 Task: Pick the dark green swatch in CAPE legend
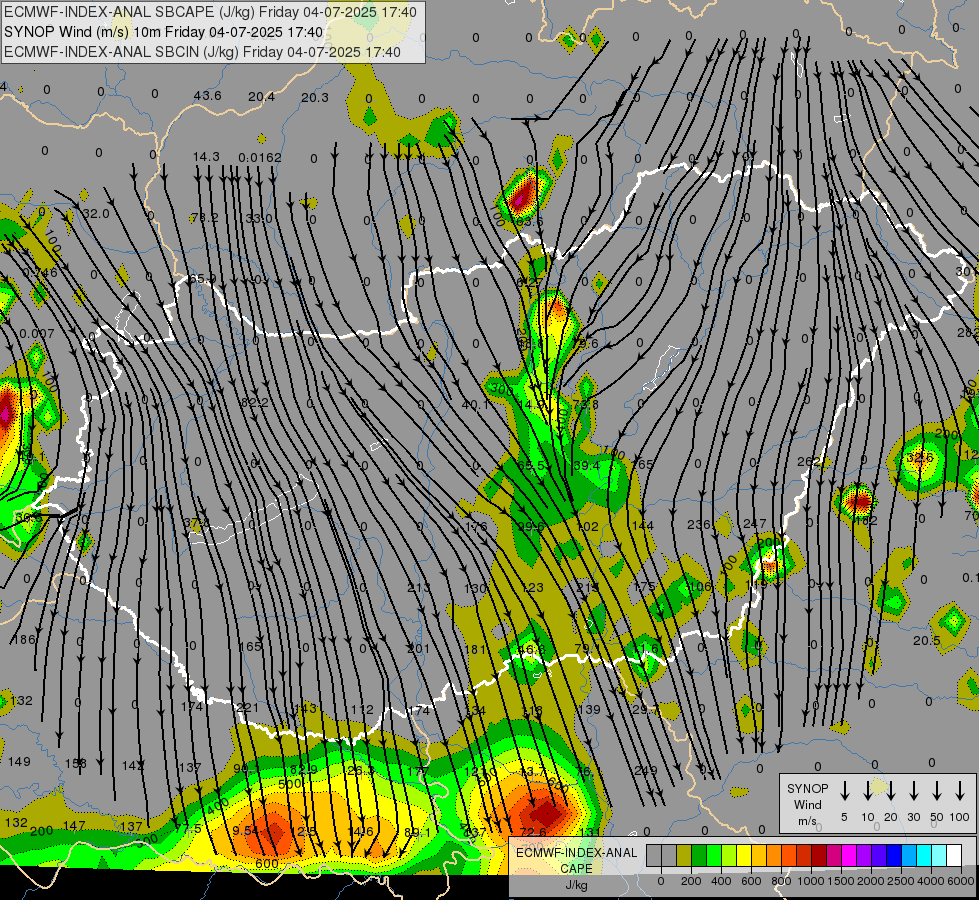click(699, 855)
